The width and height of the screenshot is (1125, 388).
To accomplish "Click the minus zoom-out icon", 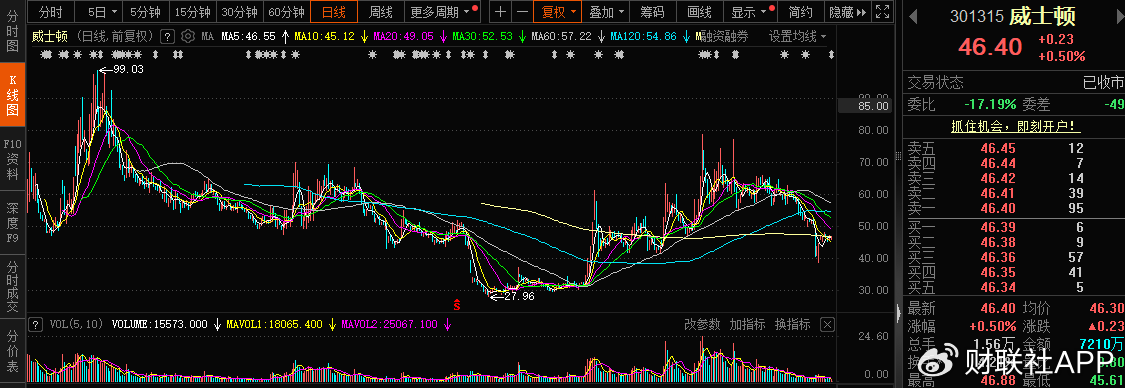I will tap(522, 11).
